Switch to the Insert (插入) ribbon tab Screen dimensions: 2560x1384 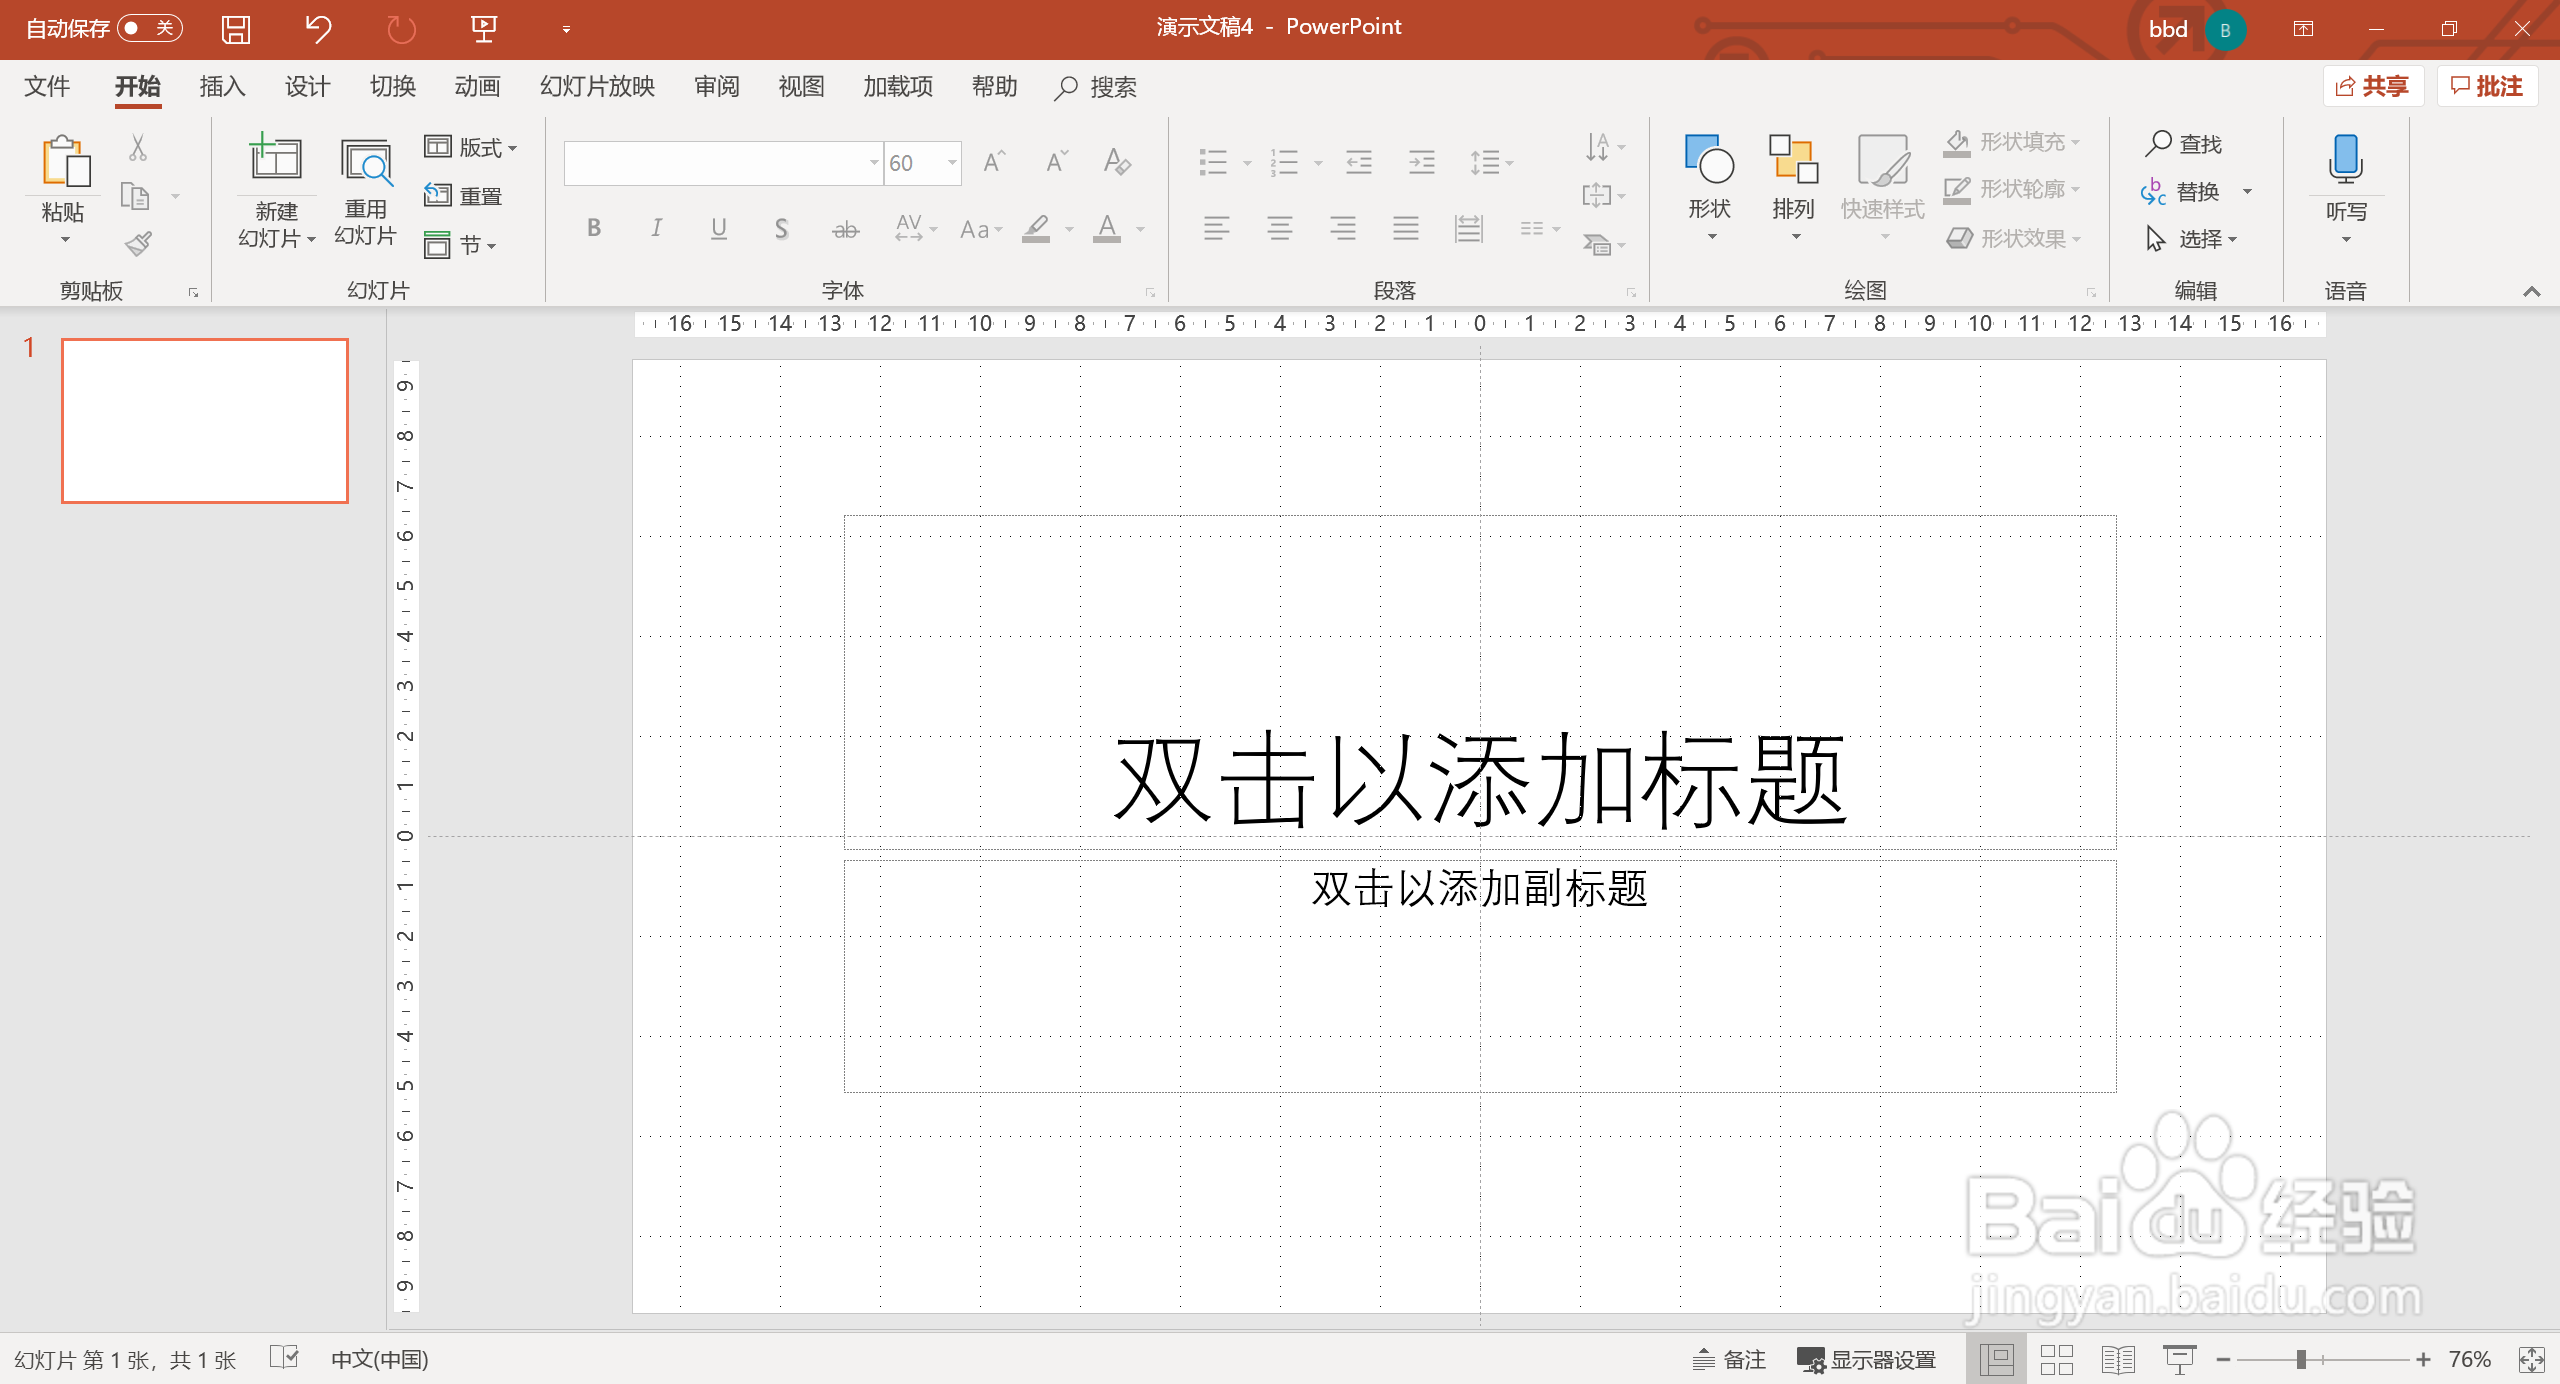(222, 87)
